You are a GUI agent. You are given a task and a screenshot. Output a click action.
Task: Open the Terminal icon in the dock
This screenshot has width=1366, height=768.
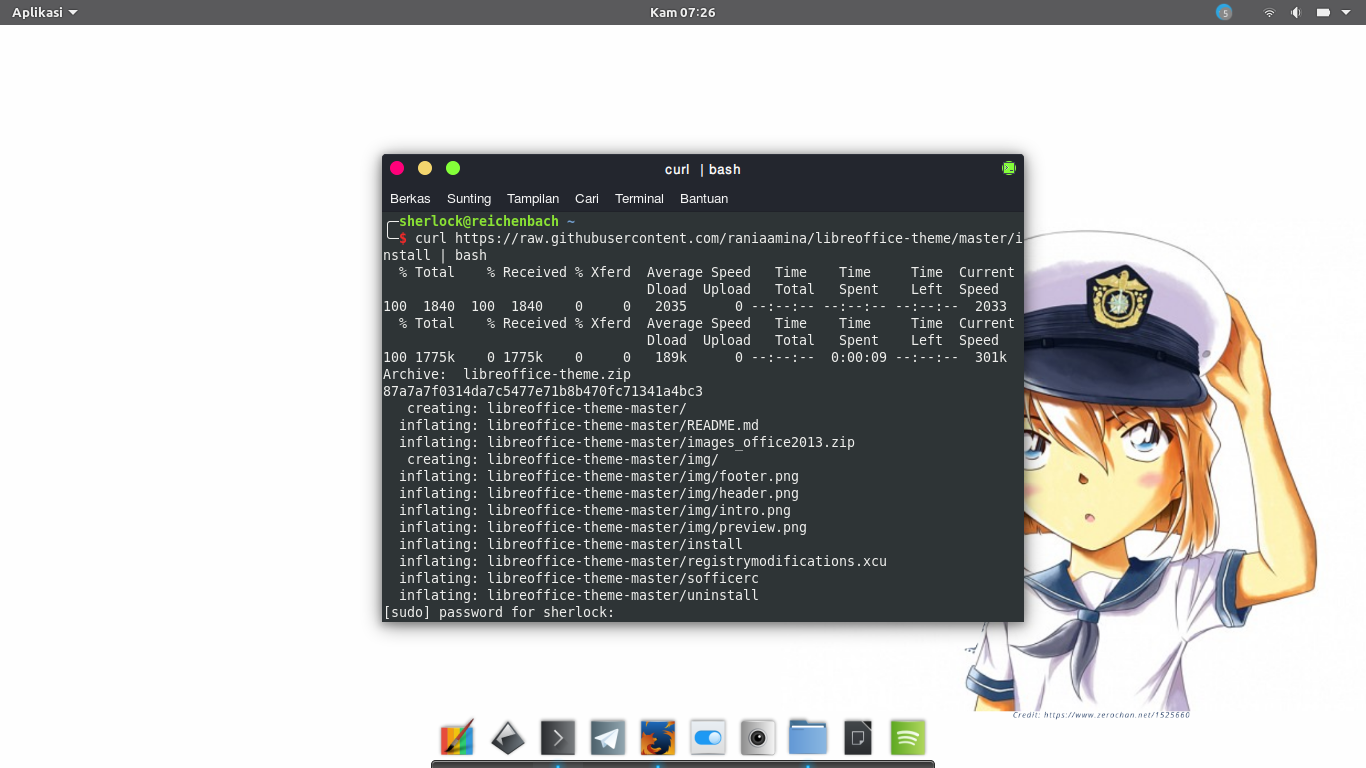(558, 738)
